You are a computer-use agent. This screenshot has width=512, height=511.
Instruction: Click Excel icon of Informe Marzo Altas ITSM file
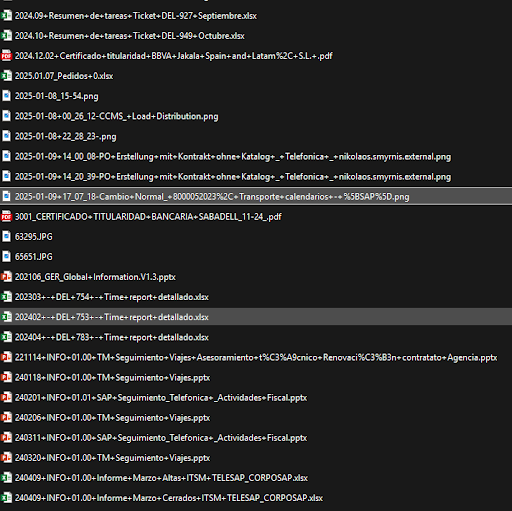click(6, 478)
